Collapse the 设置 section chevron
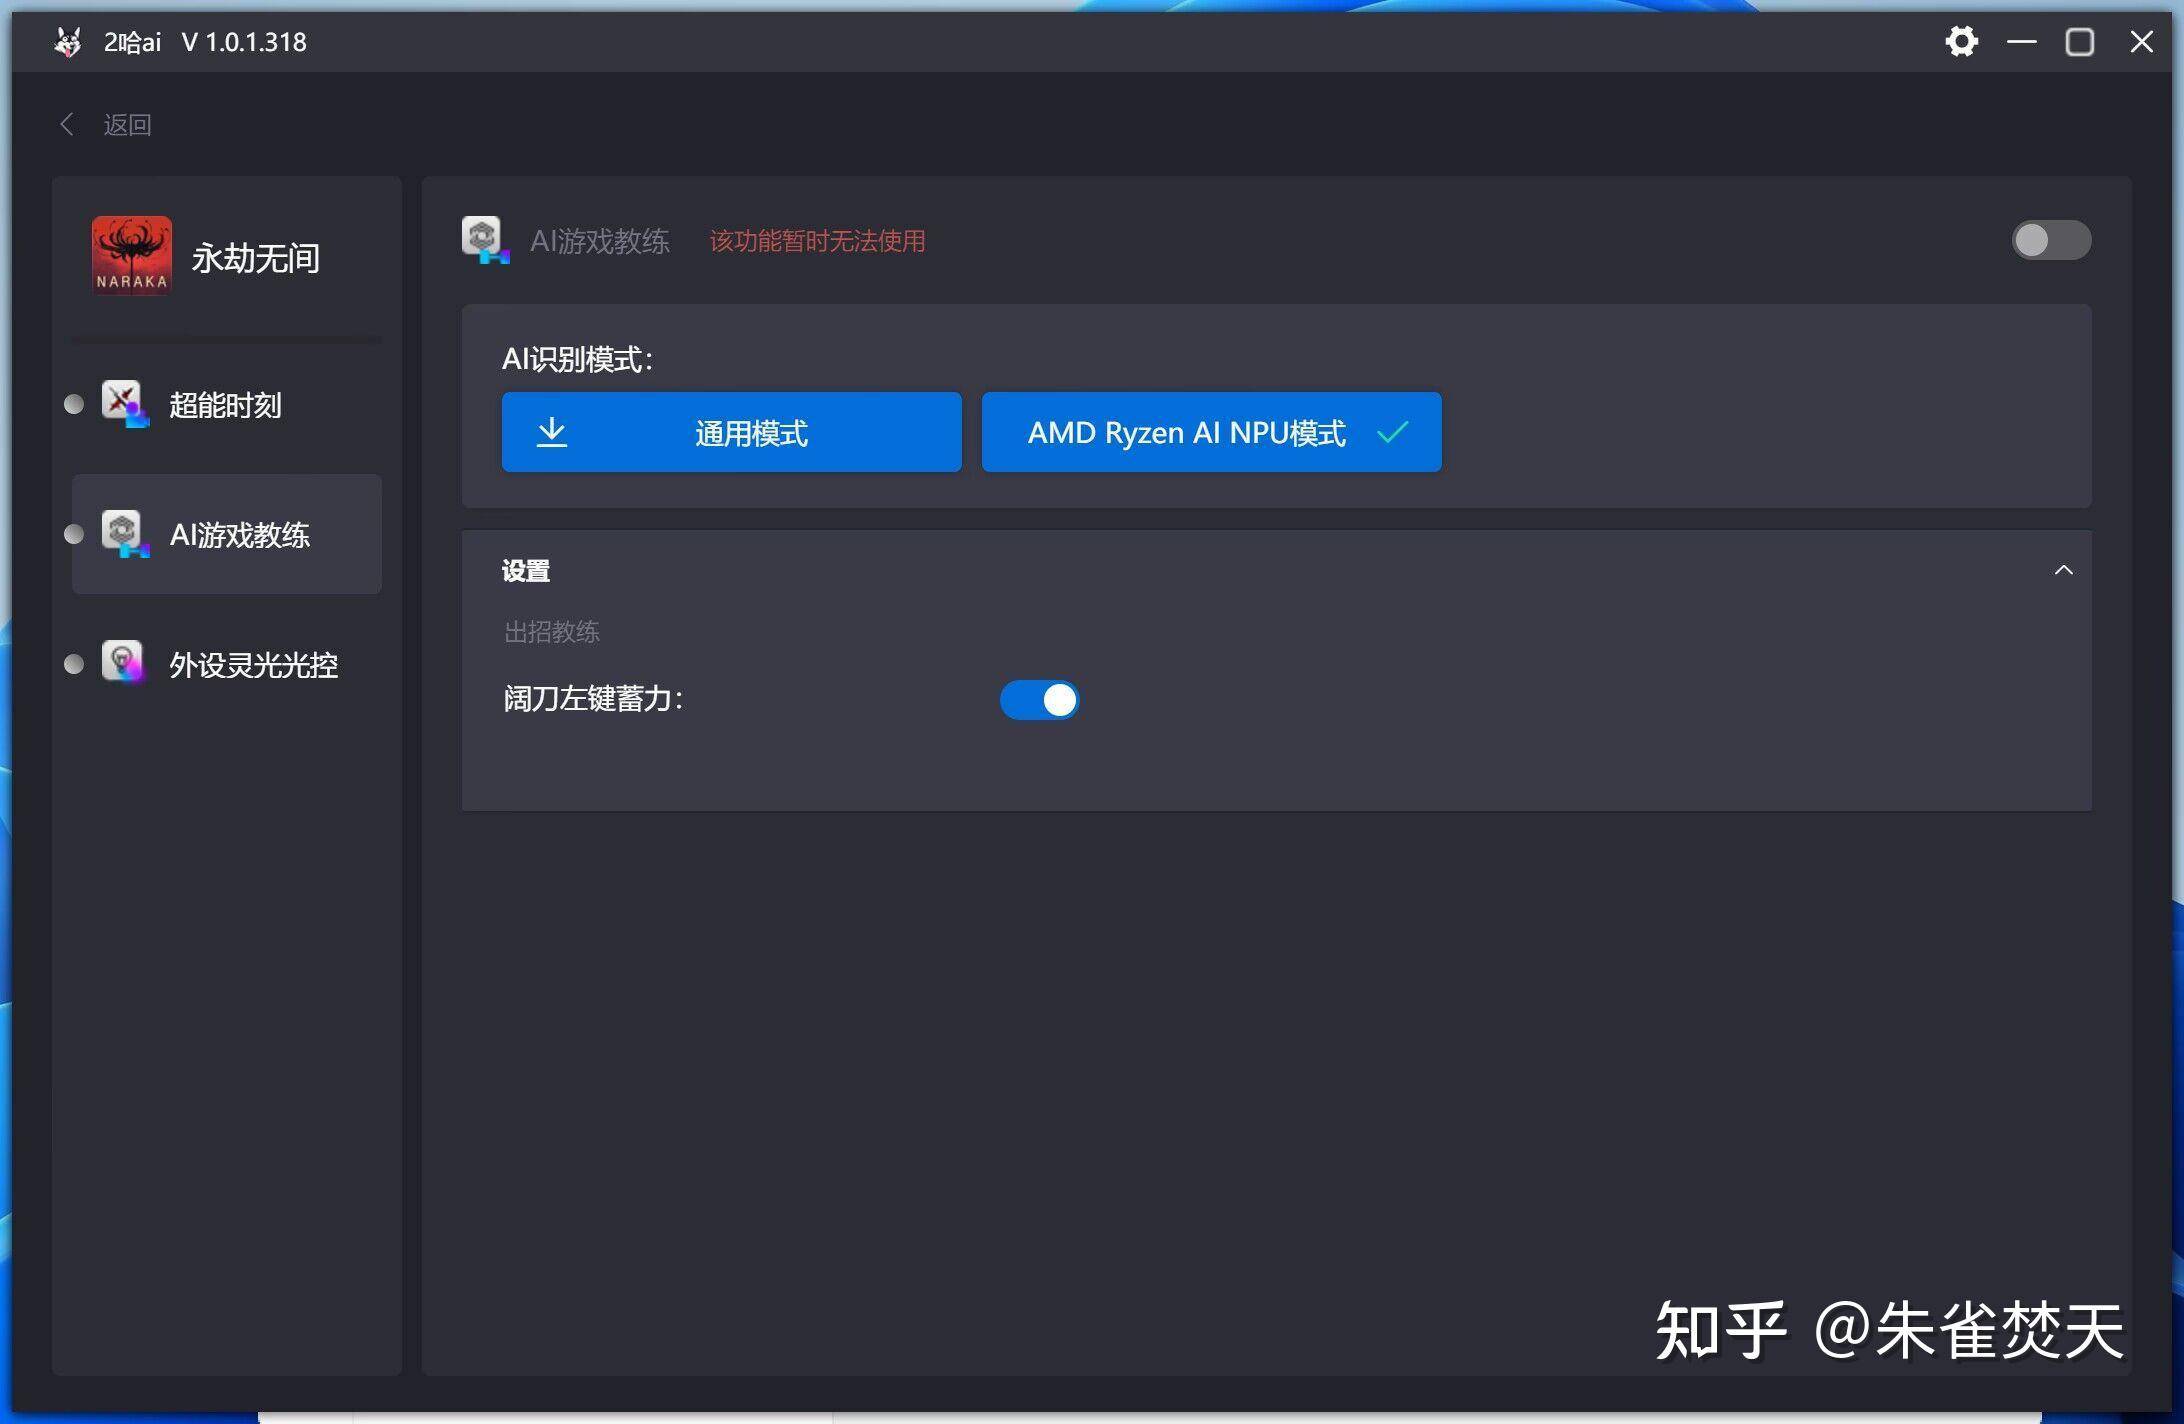Viewport: 2184px width, 1424px height. tap(2063, 570)
